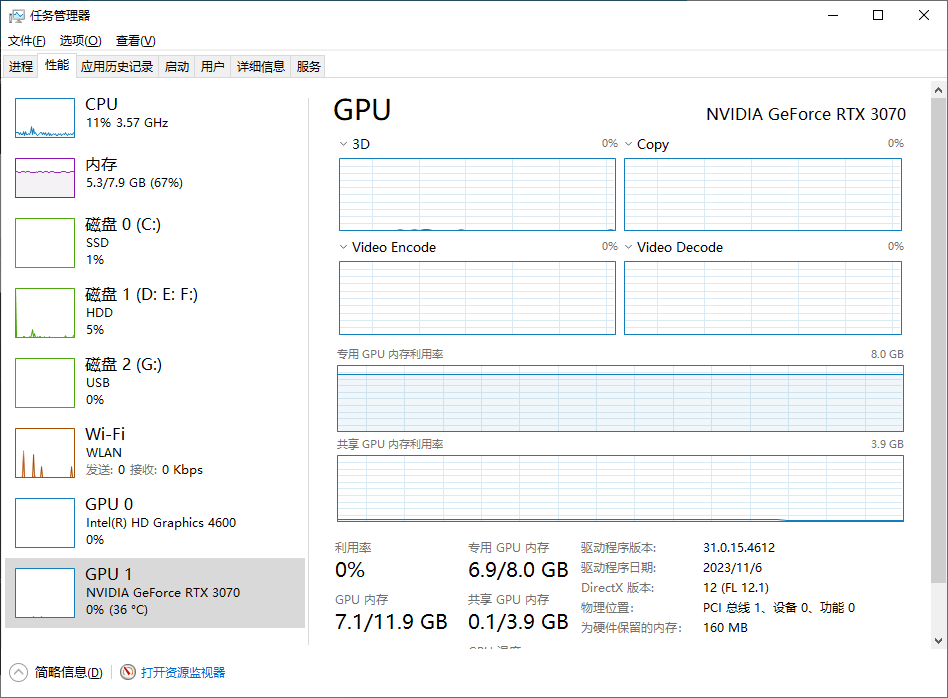Click the 发送: 0 接收: 0 Kbps text
948x698 pixels.
144,470
